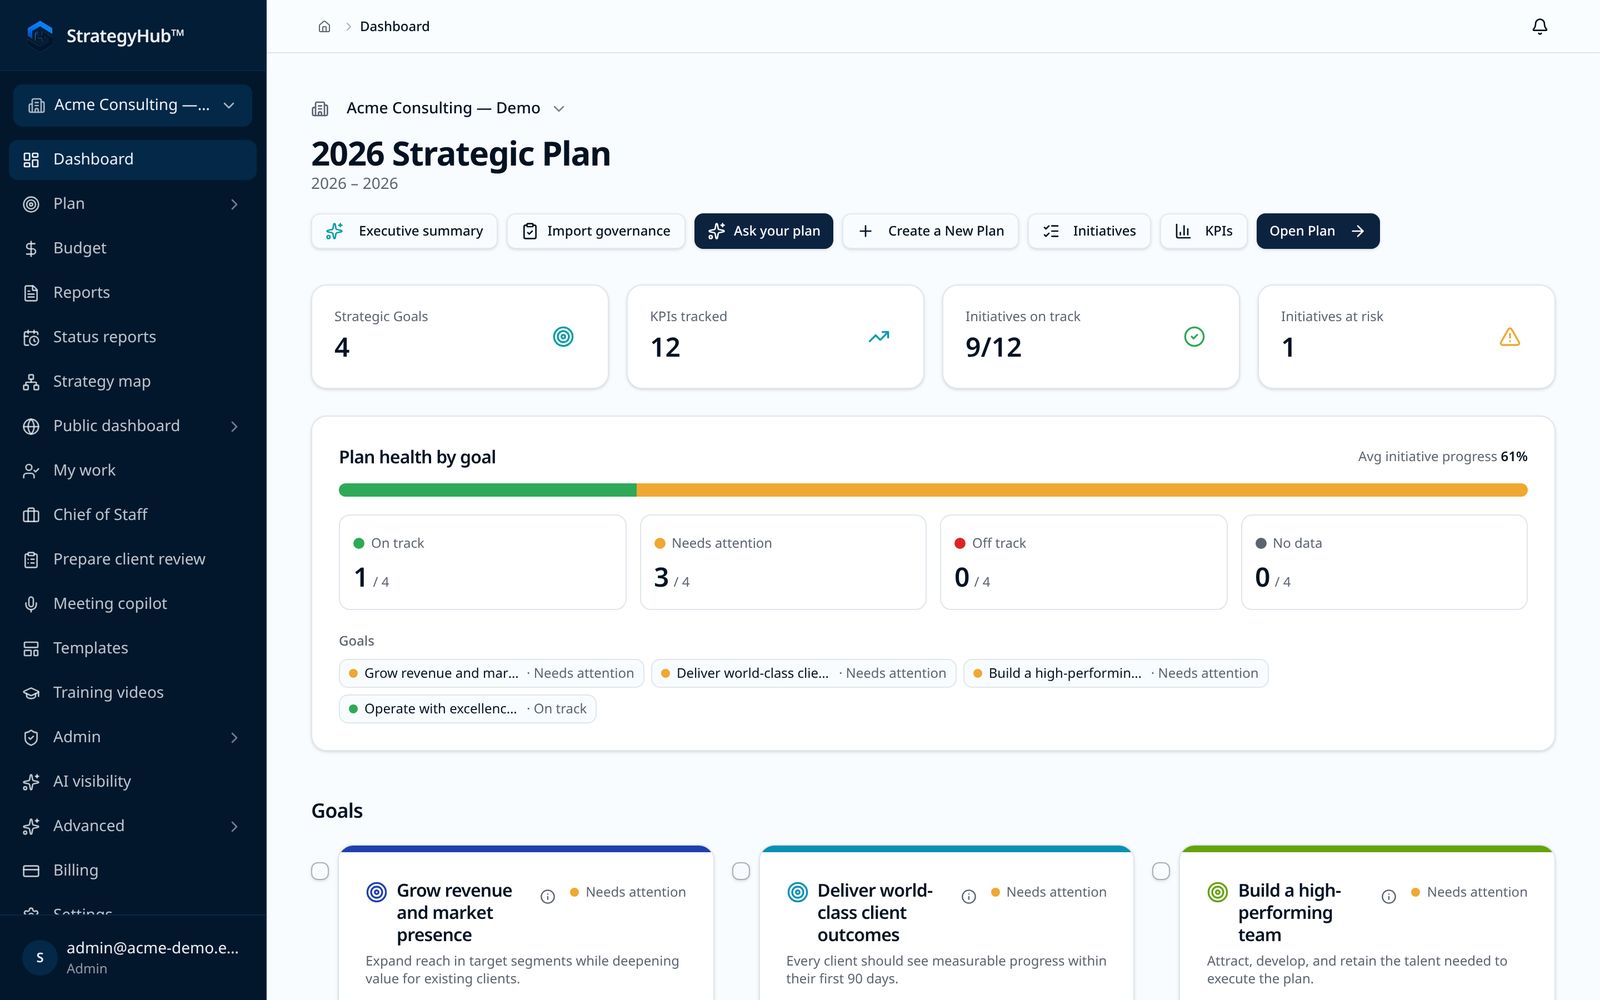Expand the Advanced submenu chevron

[234, 826]
